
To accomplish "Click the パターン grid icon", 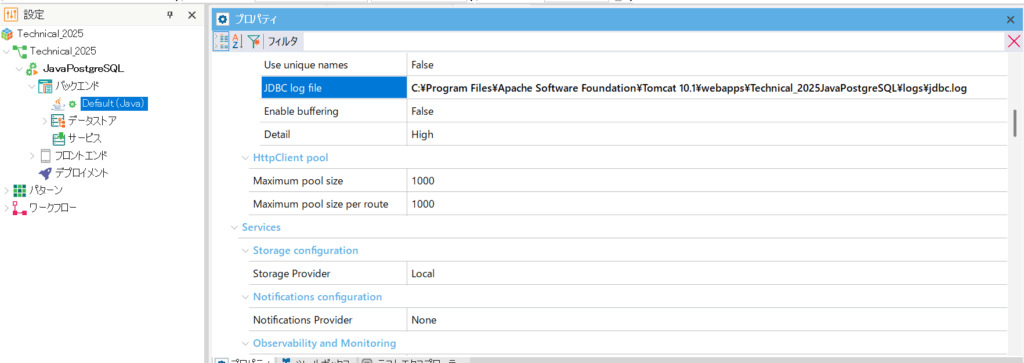I will pos(20,190).
